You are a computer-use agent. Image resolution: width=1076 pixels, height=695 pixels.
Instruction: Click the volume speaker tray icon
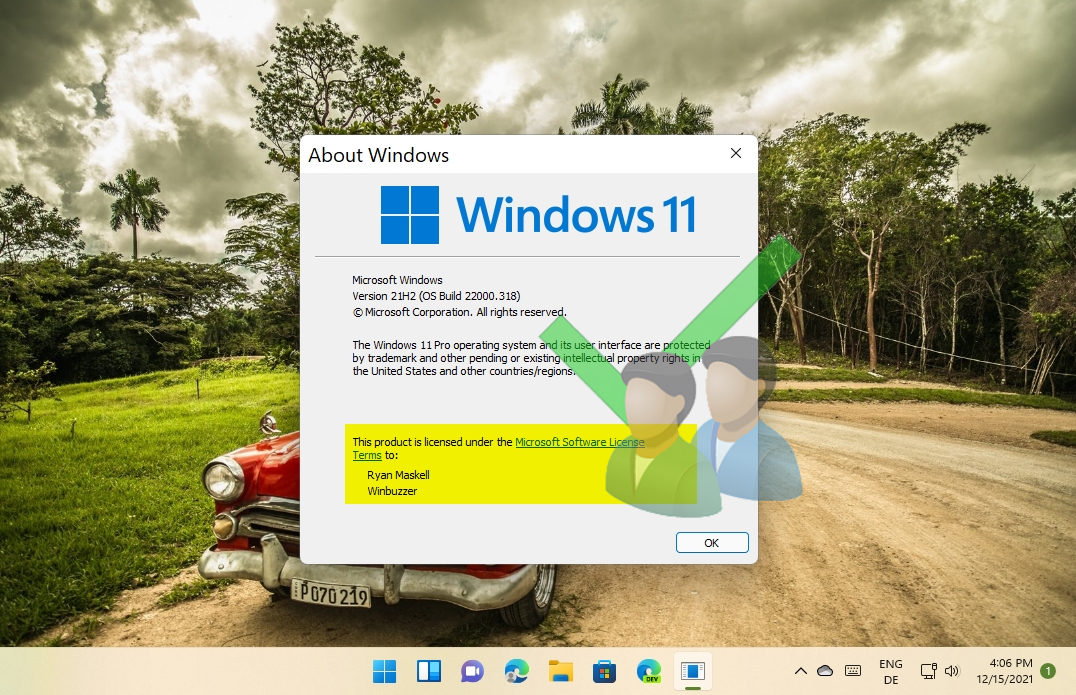pyautogui.click(x=952, y=671)
